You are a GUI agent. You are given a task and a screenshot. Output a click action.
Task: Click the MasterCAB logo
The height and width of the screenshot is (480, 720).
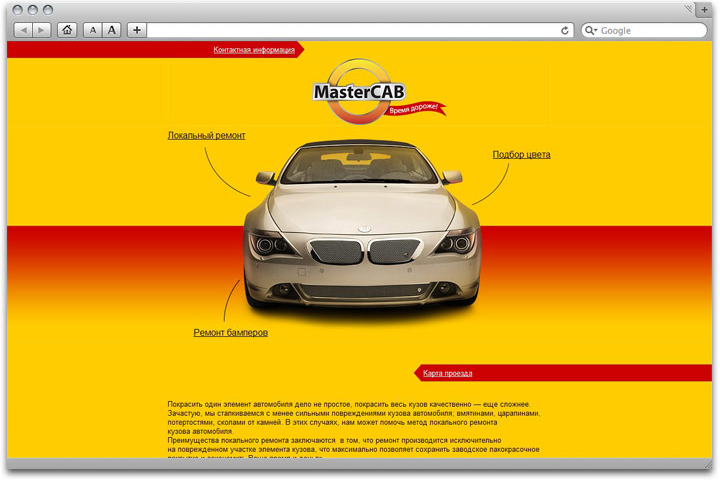(359, 92)
